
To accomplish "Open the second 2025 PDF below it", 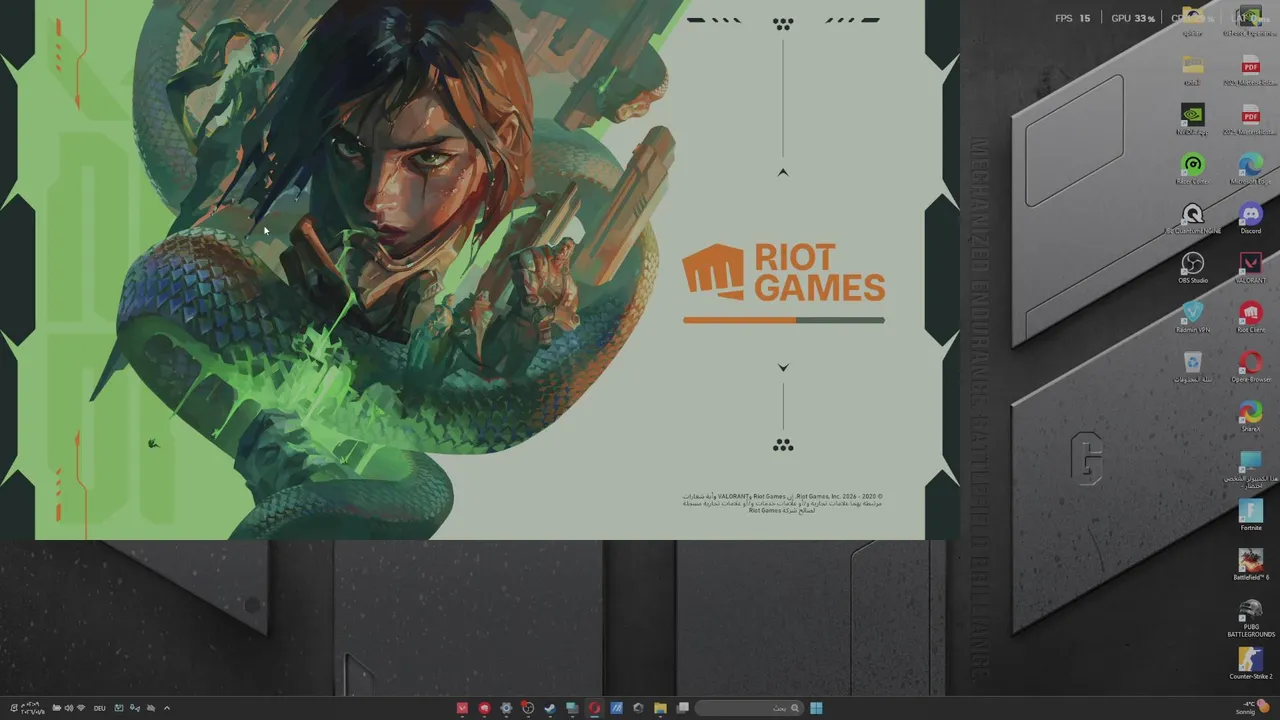I will coord(1250,119).
